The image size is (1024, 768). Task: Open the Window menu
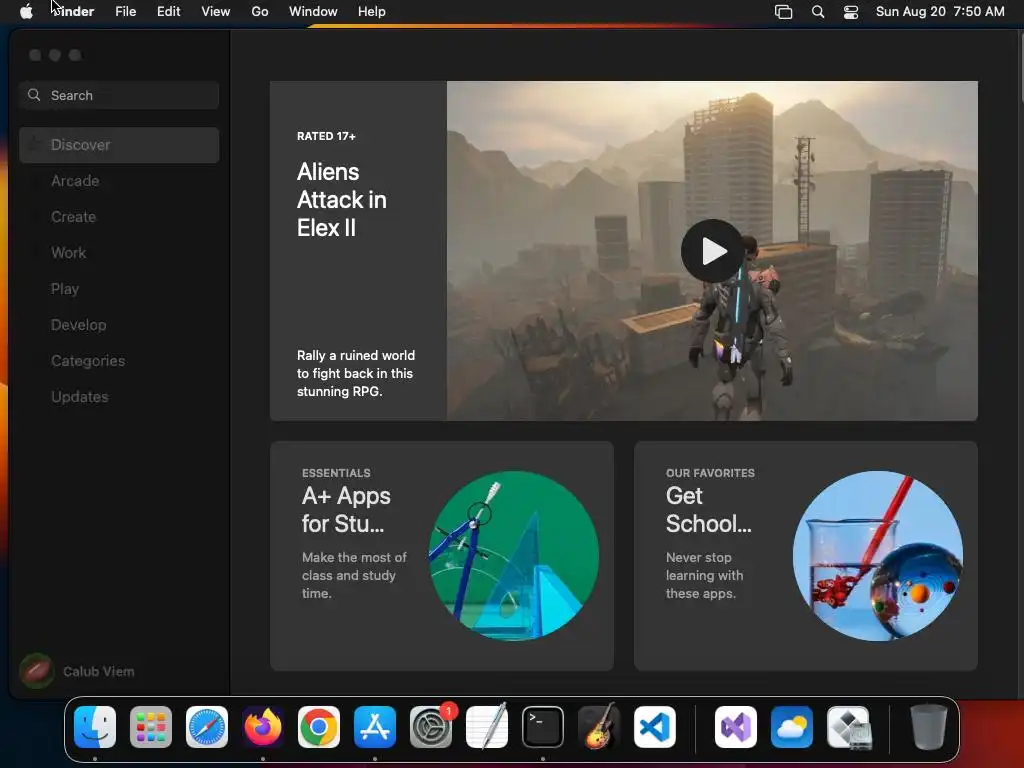coord(313,12)
